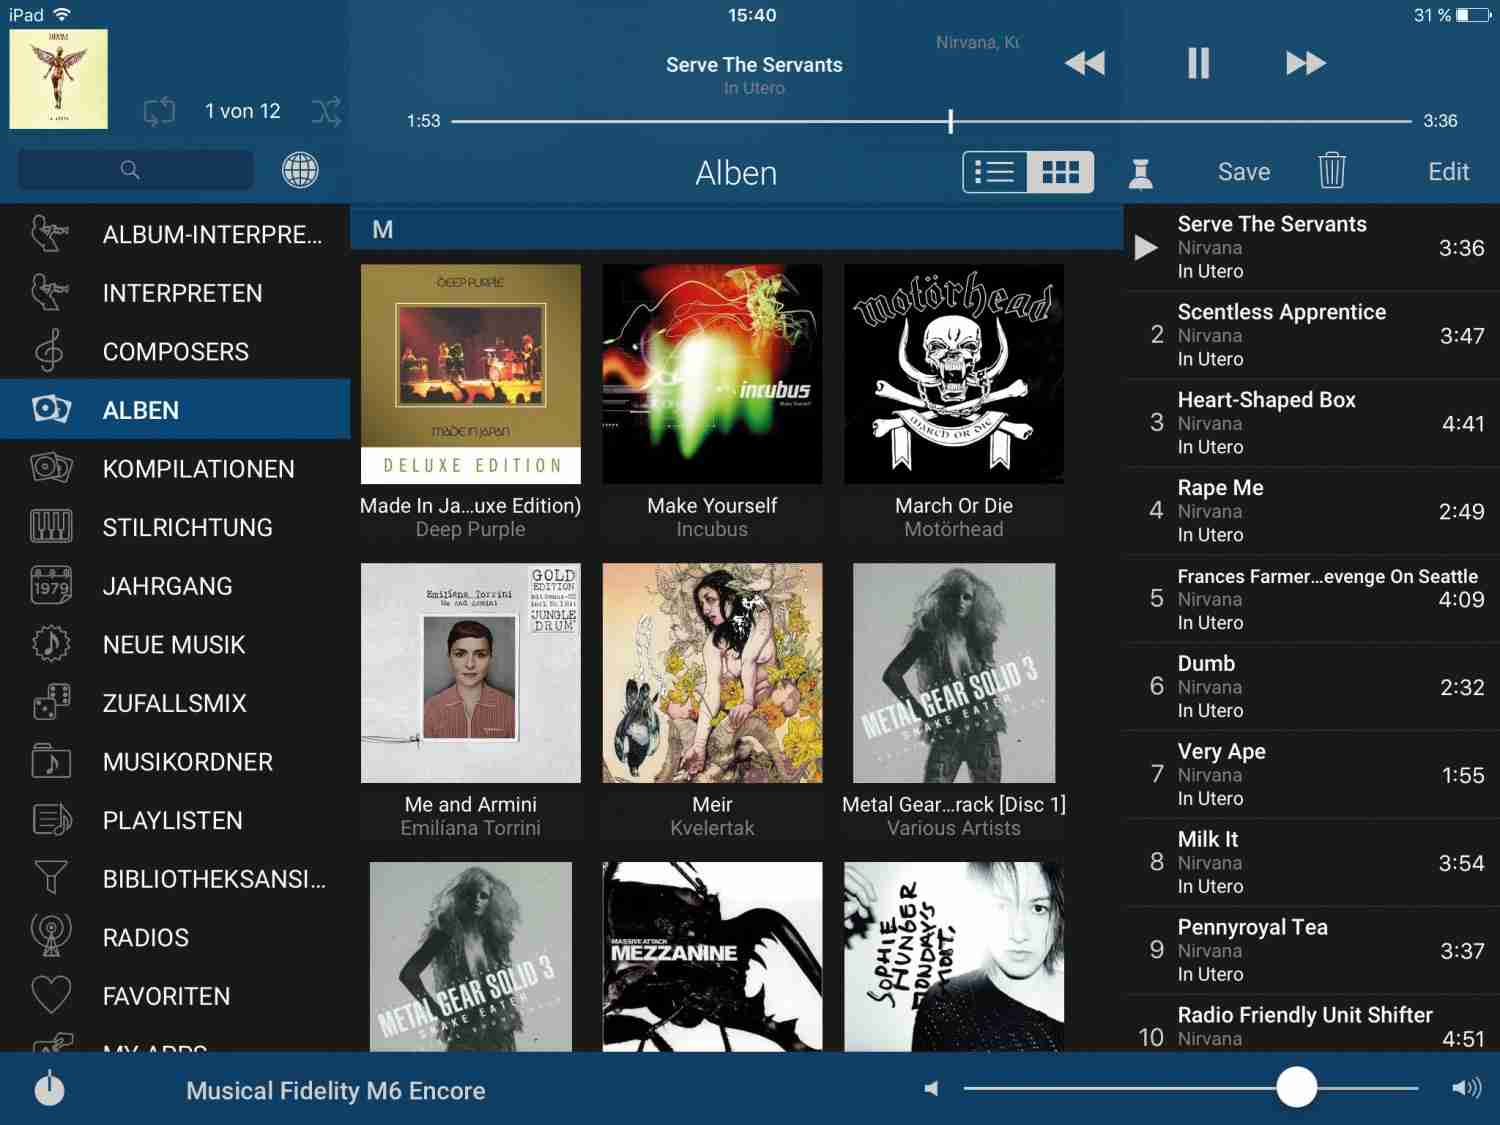Viewport: 1500px width, 1125px height.
Task: Open Composers category
Action: 175,351
